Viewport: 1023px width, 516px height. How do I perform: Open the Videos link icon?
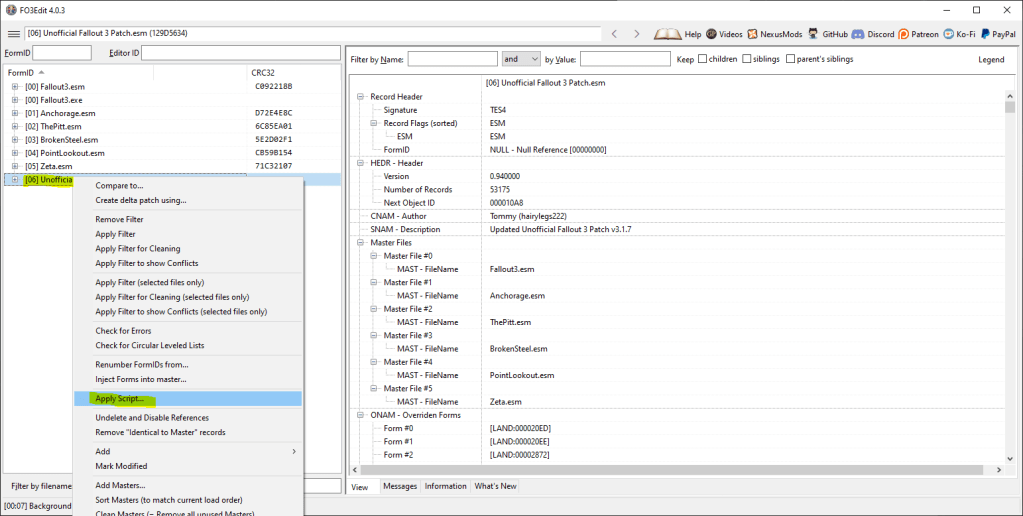[x=711, y=34]
